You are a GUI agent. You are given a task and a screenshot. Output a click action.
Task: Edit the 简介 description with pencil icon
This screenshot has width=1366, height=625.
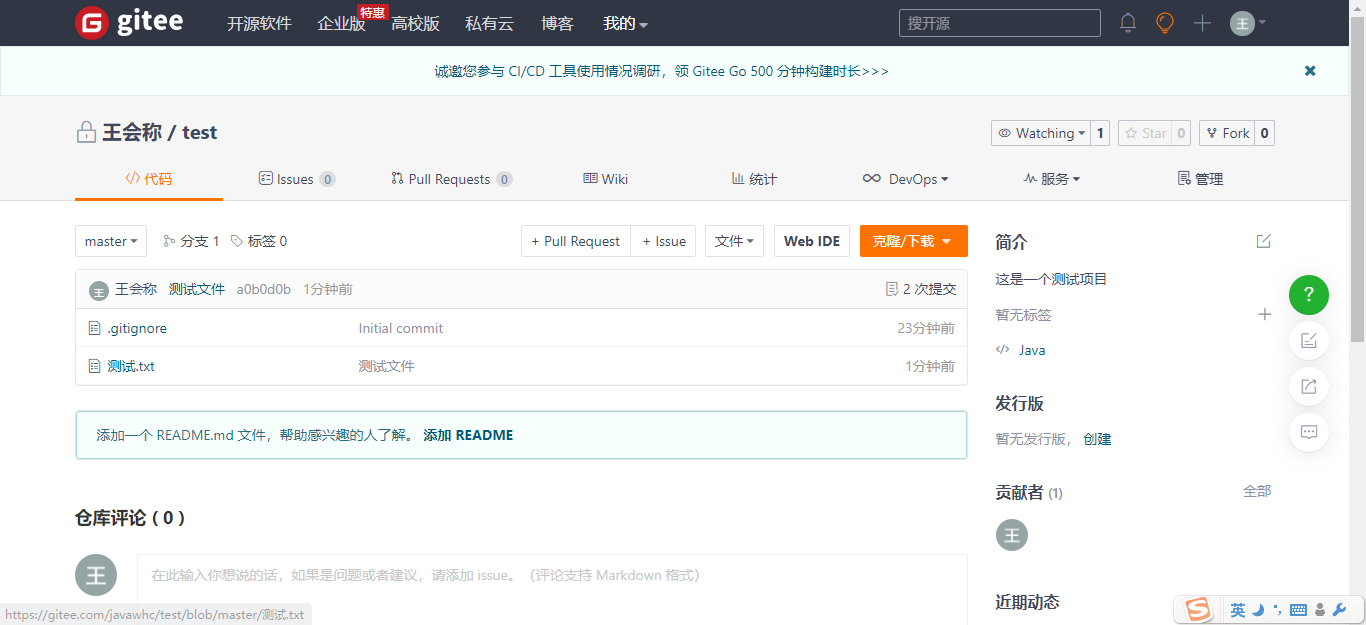tap(1264, 241)
